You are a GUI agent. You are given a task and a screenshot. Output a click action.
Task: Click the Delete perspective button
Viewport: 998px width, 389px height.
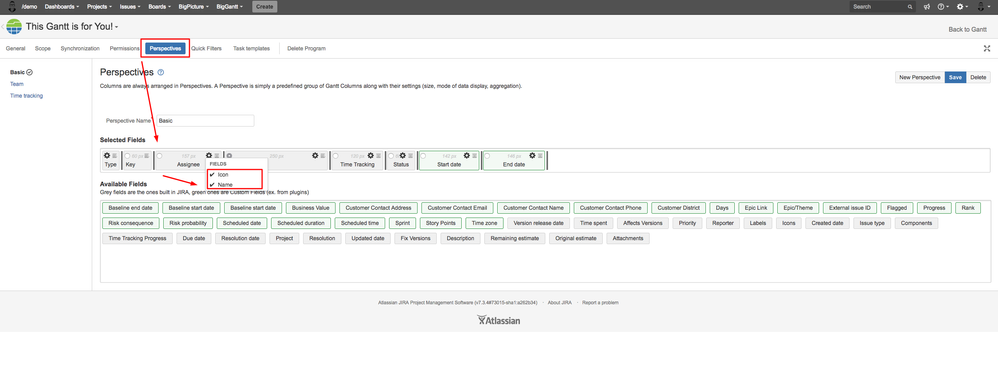point(978,77)
